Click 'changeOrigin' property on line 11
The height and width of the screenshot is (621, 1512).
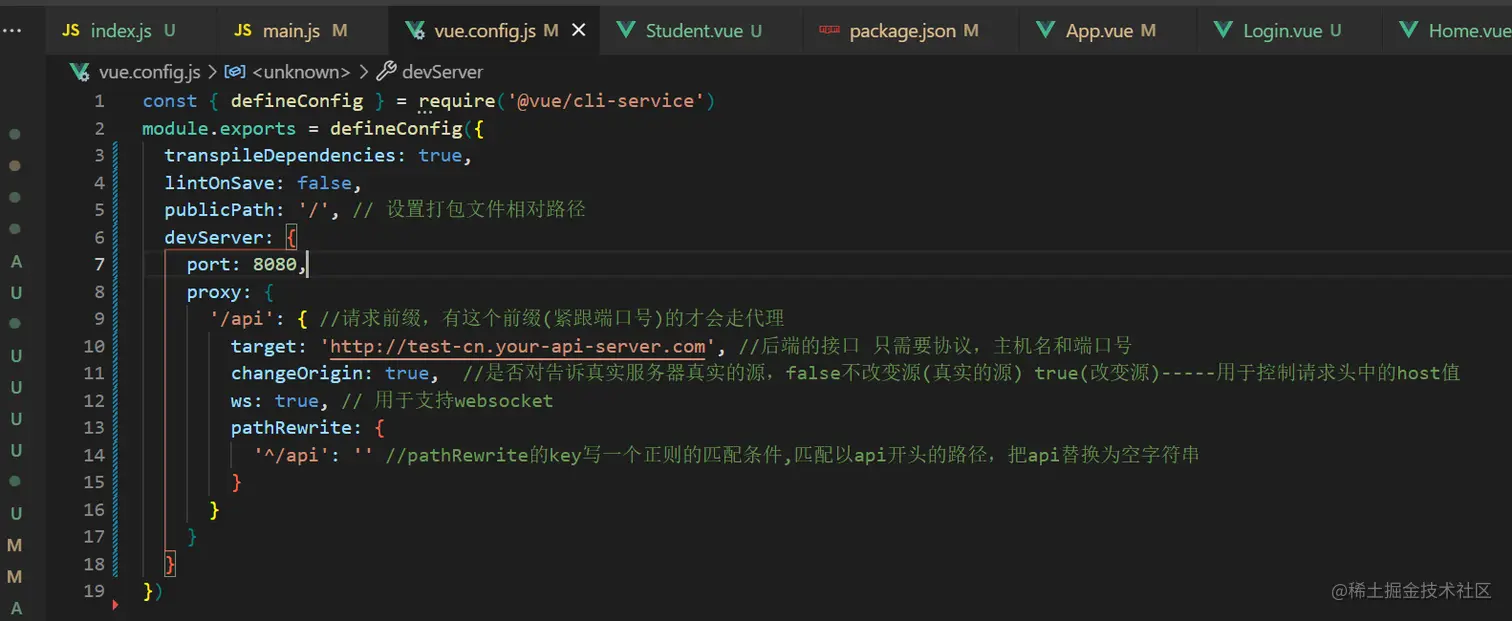tap(297, 374)
